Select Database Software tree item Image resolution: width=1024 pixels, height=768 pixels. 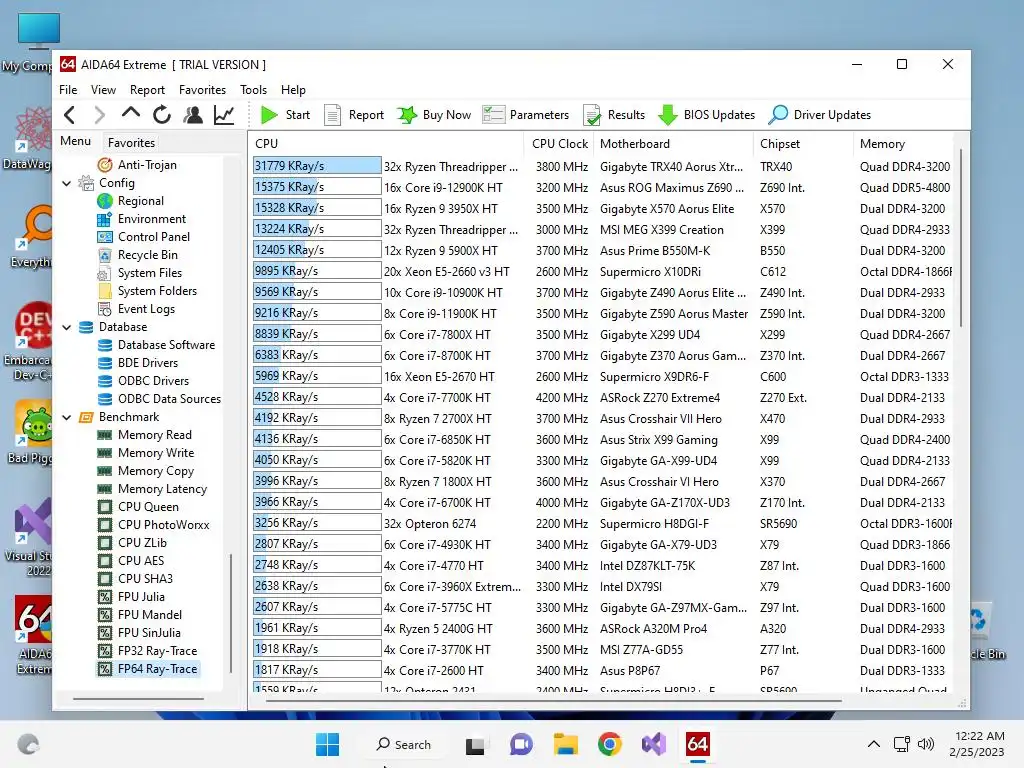click(x=156, y=345)
